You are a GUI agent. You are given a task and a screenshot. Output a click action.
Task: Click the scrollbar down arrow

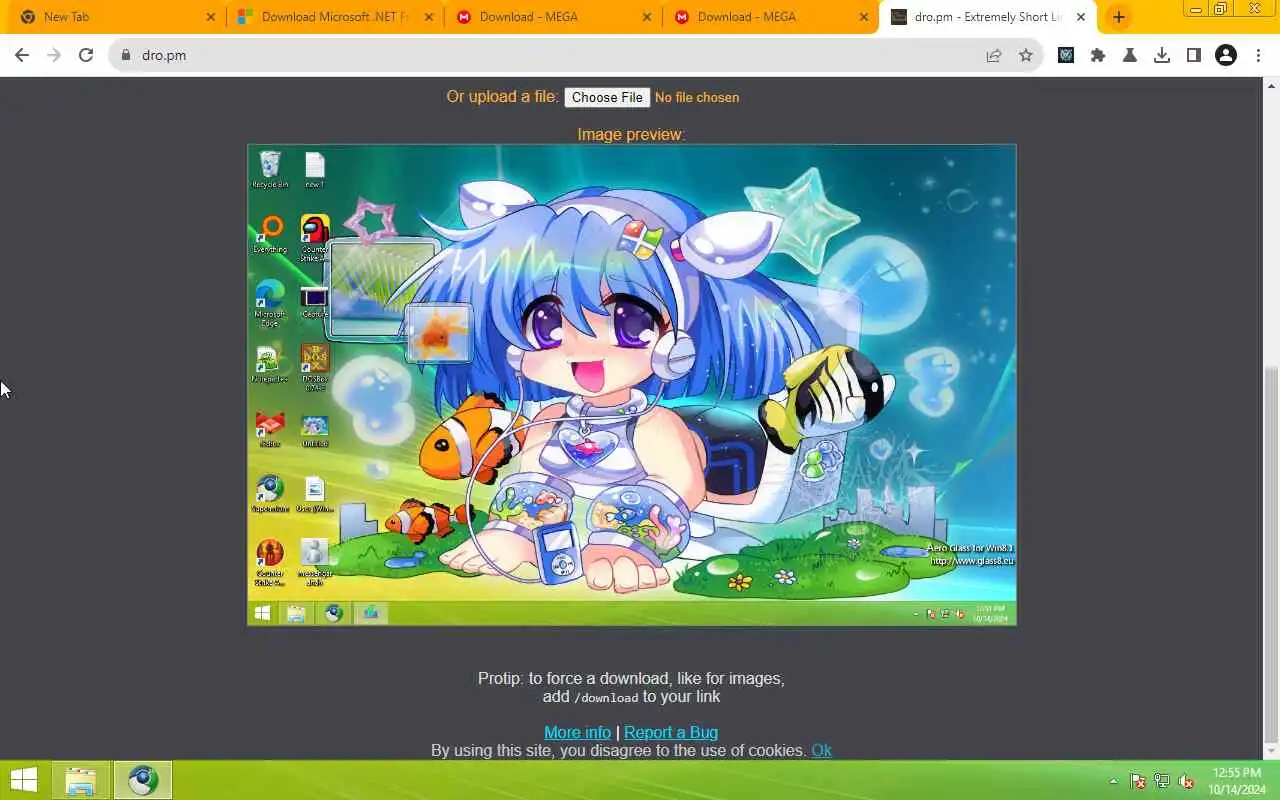[x=1271, y=751]
